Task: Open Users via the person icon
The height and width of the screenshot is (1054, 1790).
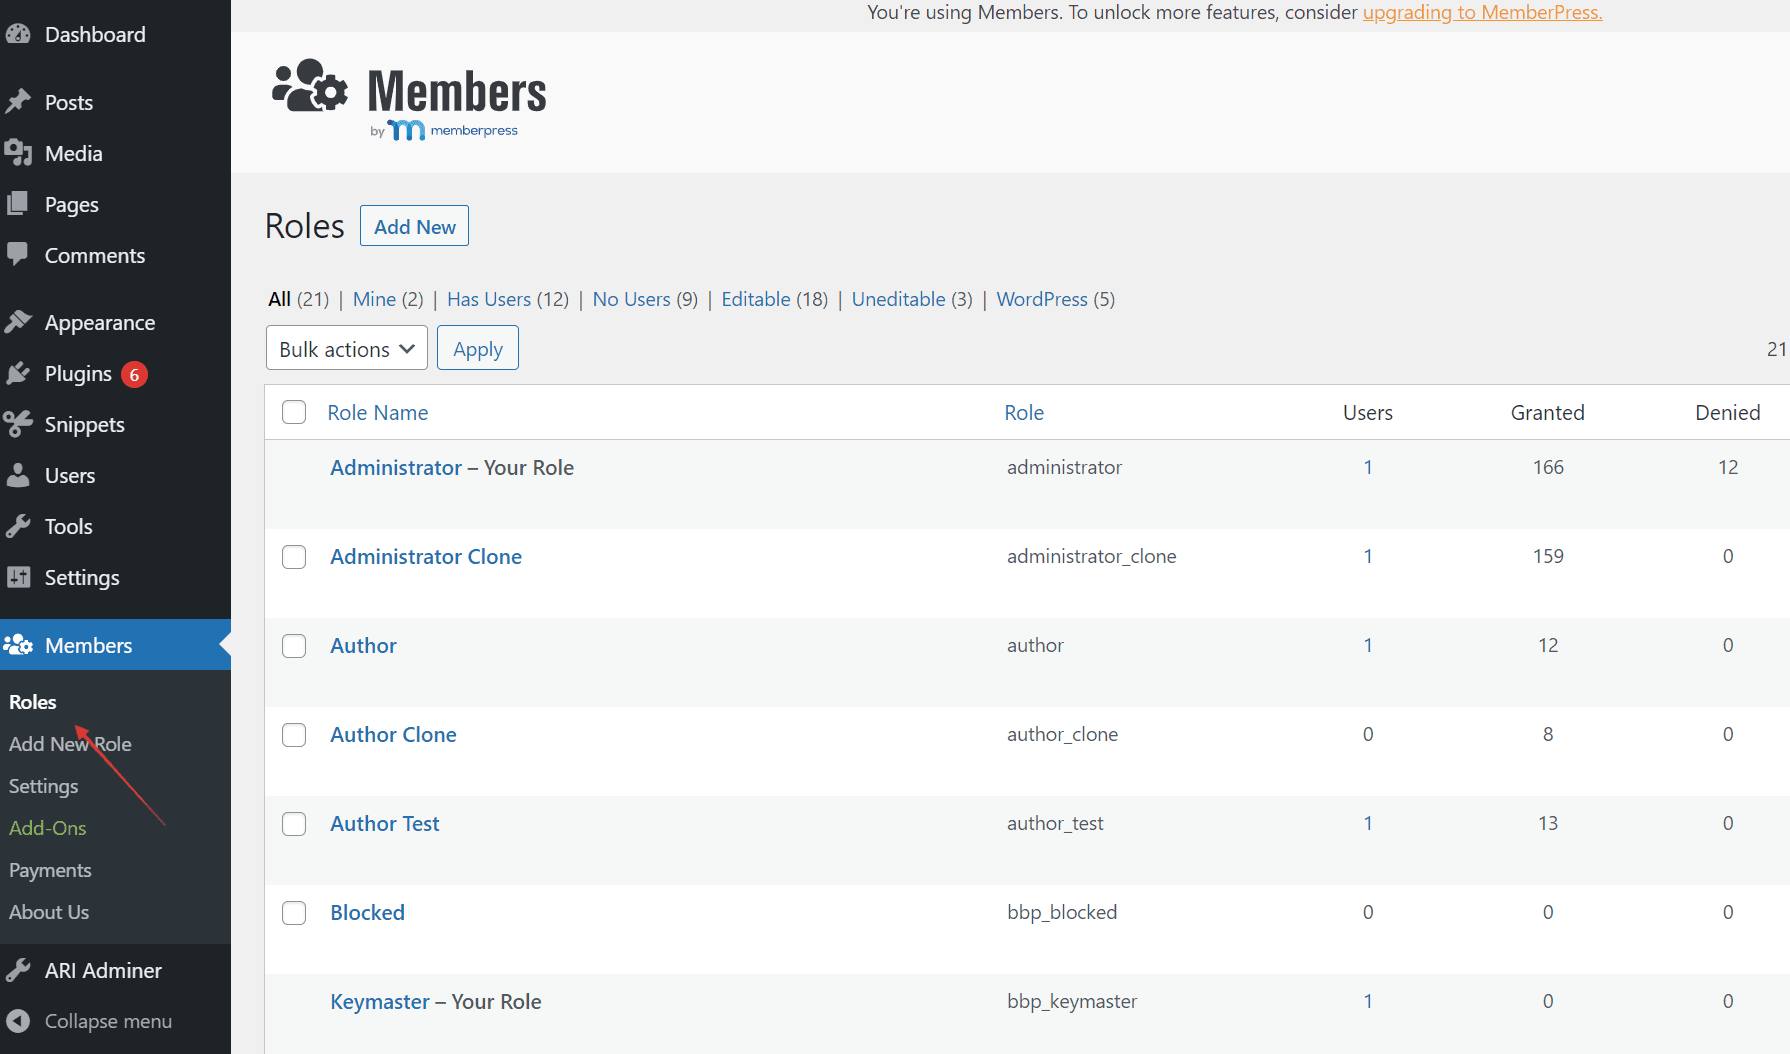Action: [x=19, y=475]
